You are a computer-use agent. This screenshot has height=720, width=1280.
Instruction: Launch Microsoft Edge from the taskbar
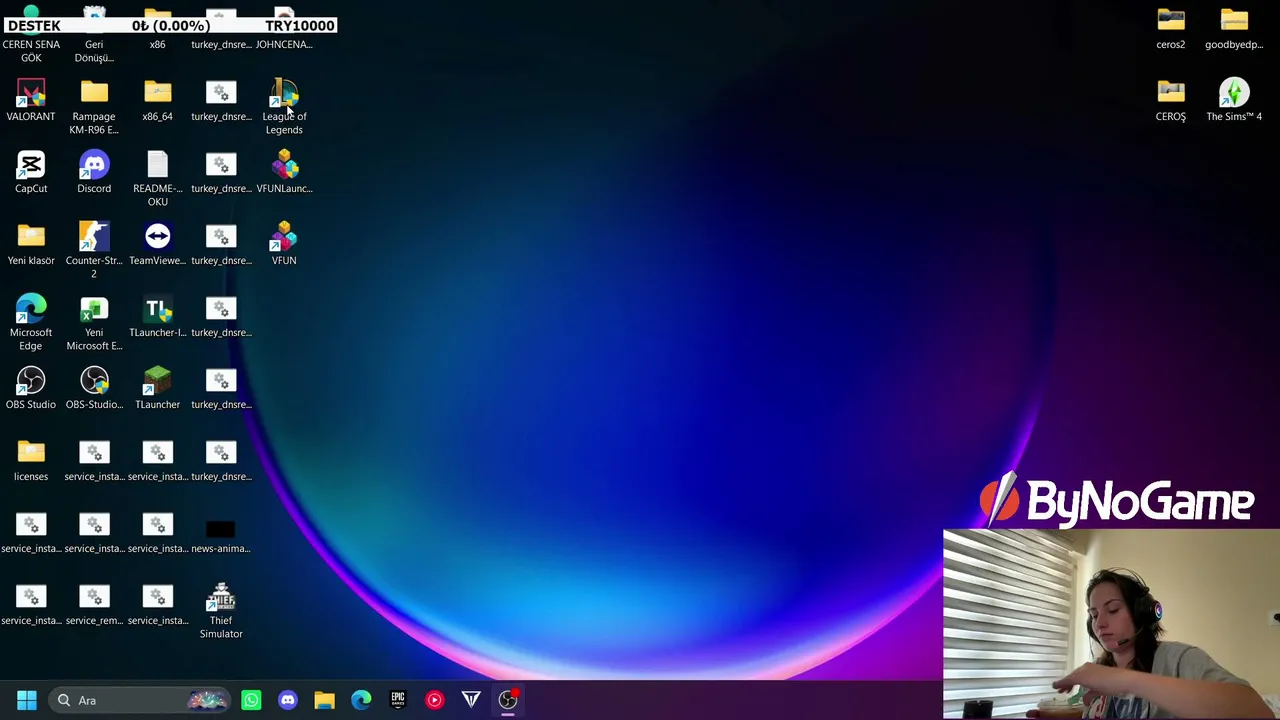click(x=361, y=700)
